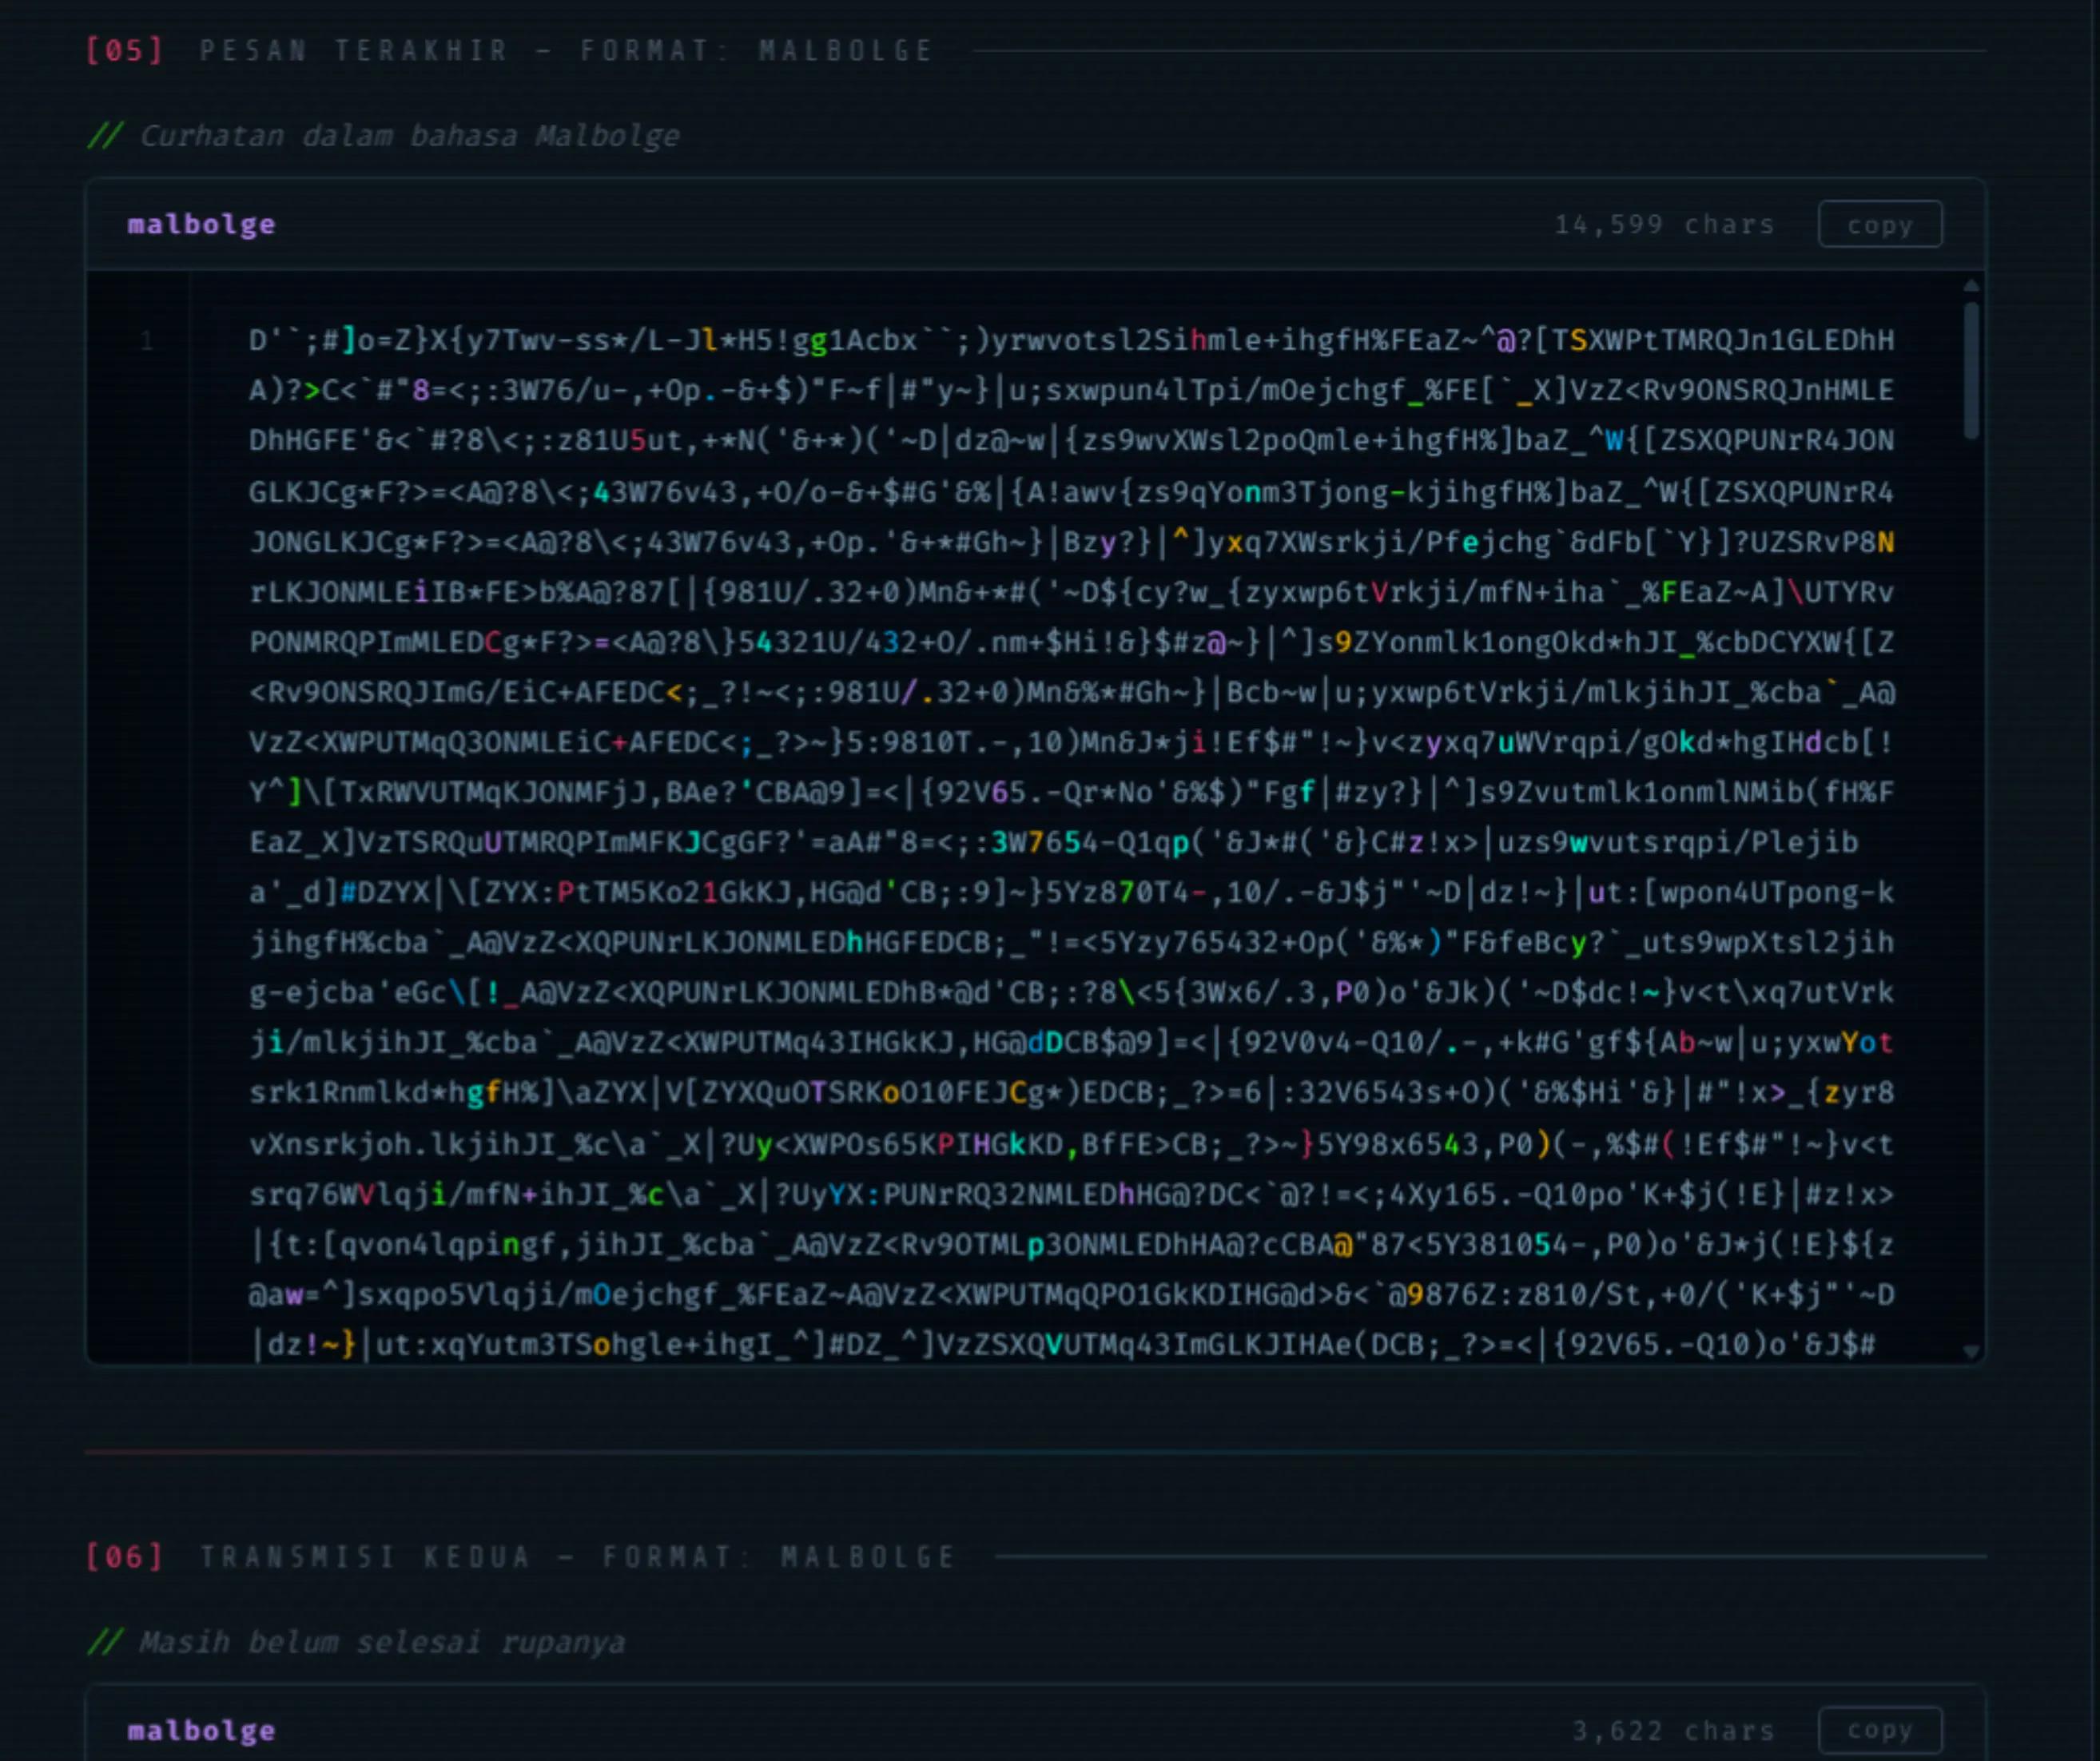Click code line starting with |{t:[qvon4lqpingf

(x=1072, y=1244)
